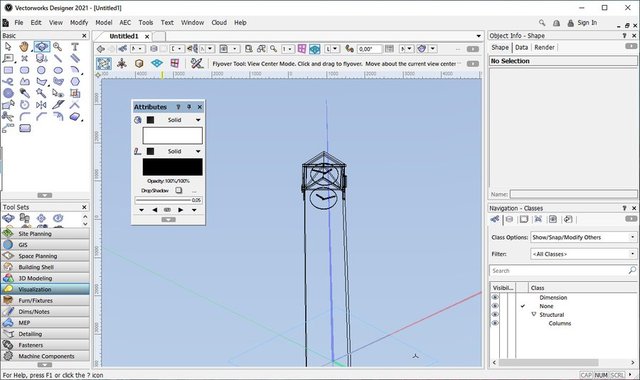Open Classes tab icon in Navigation palette

click(x=495, y=219)
